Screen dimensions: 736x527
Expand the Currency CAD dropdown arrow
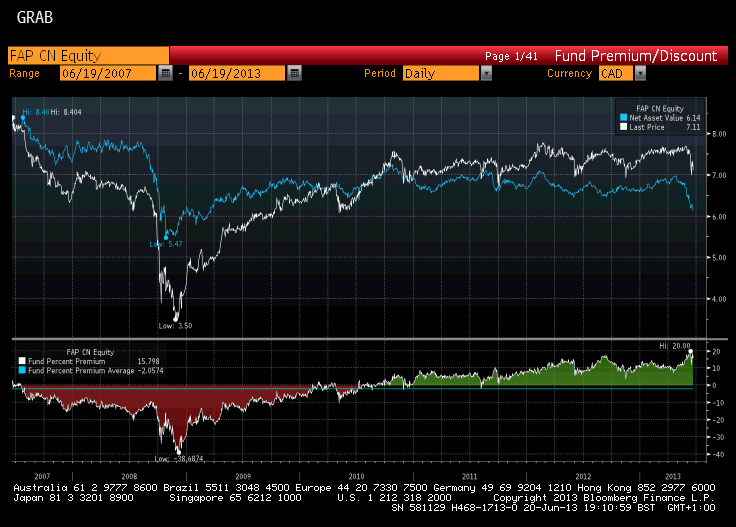[640, 73]
